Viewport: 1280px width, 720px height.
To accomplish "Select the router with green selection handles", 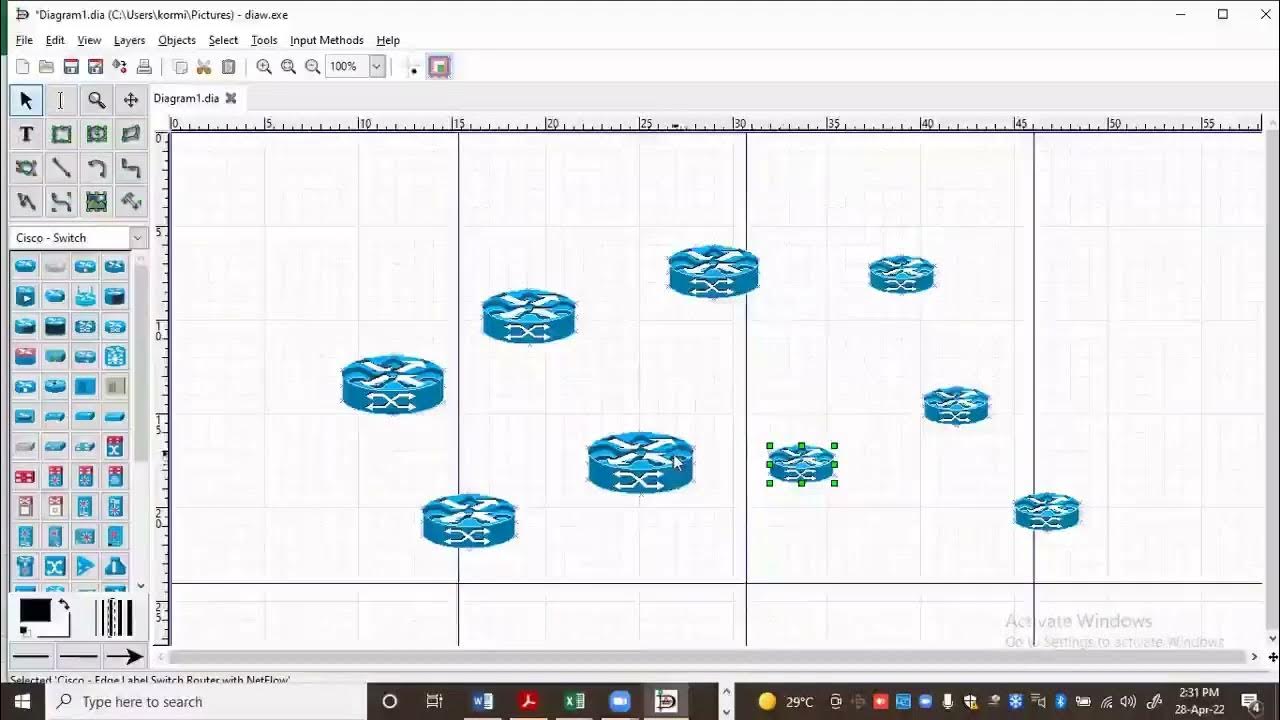I will pos(802,464).
